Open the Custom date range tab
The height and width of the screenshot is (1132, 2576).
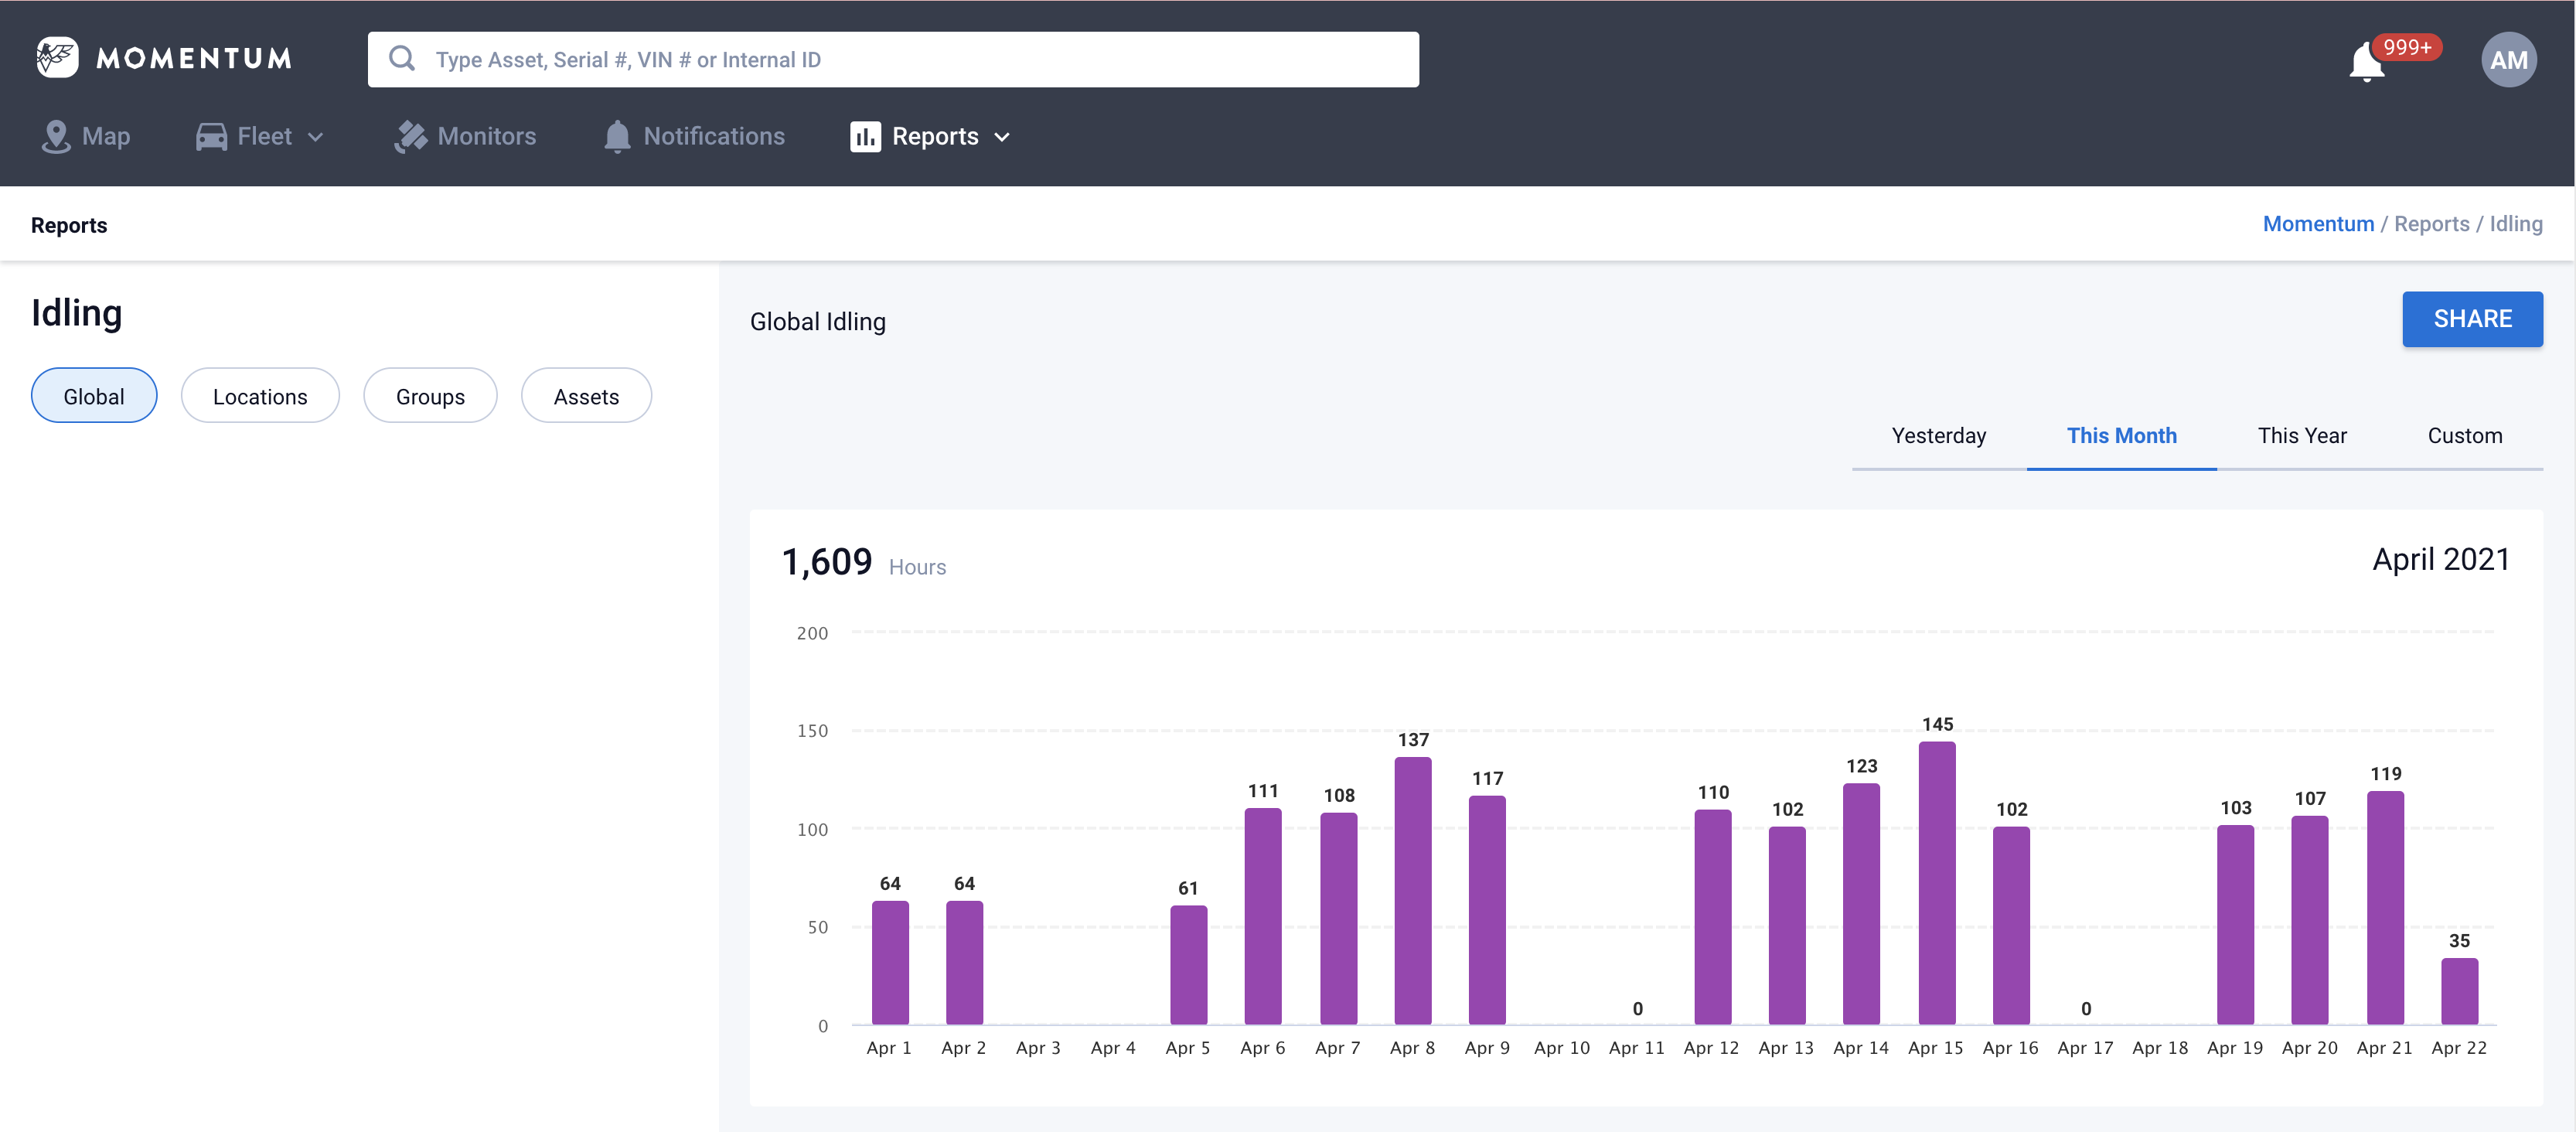pyautogui.click(x=2464, y=436)
